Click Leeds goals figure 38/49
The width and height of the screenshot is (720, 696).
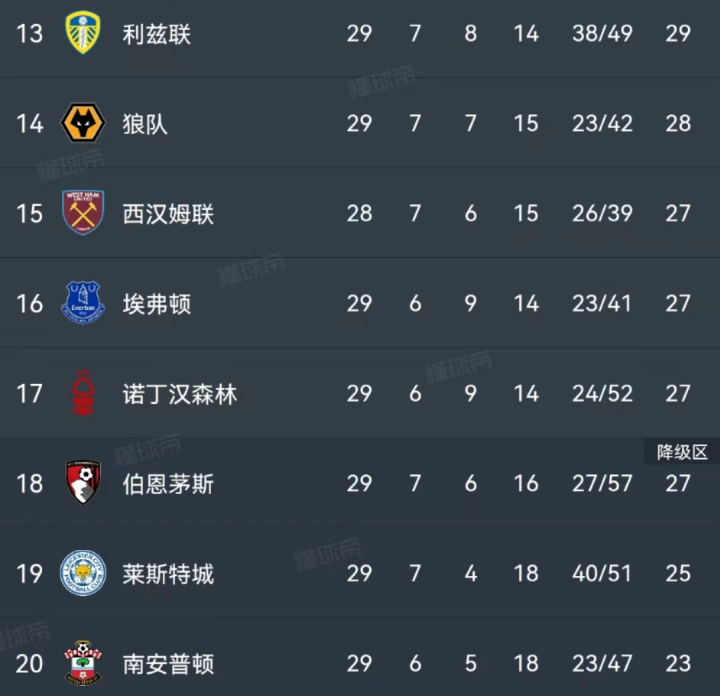click(x=602, y=34)
